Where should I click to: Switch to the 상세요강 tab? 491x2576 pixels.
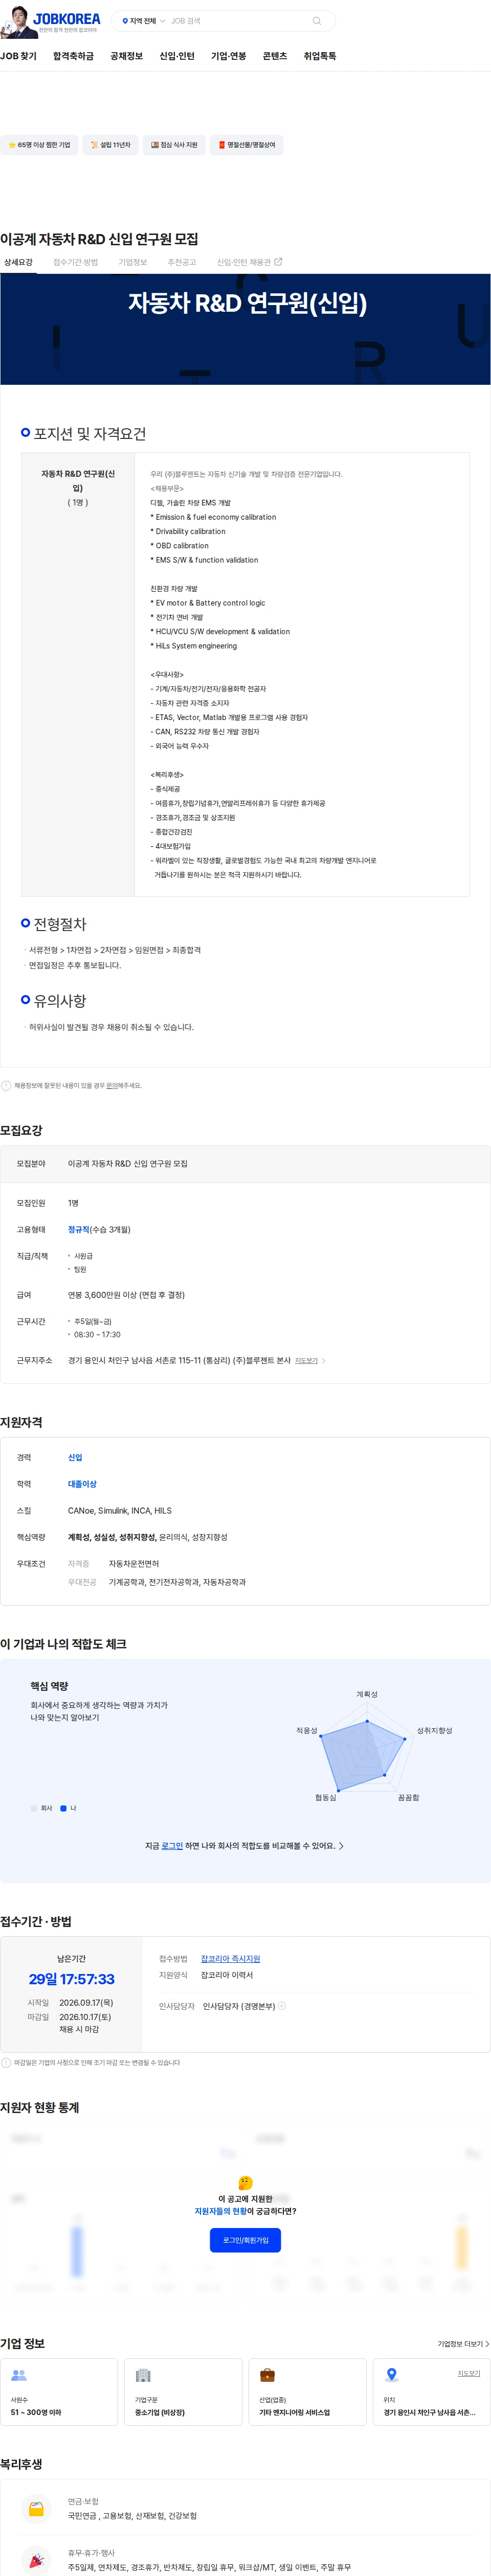coord(18,262)
